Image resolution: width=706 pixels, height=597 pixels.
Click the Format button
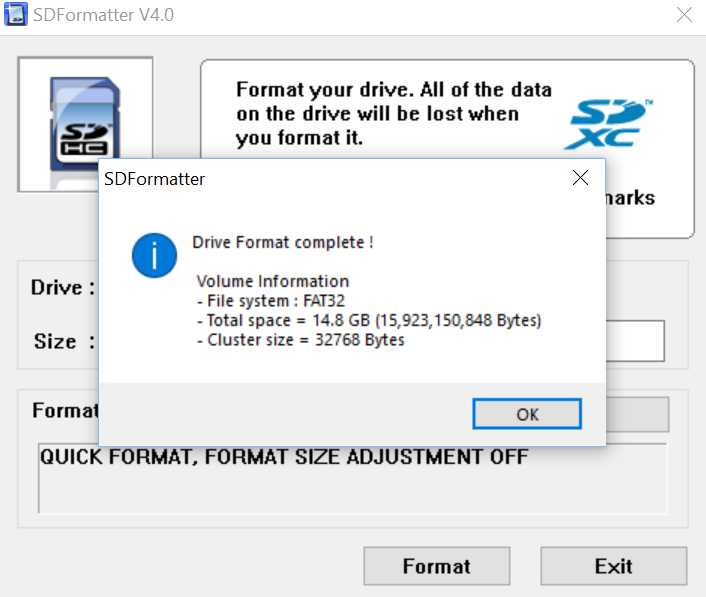436,566
